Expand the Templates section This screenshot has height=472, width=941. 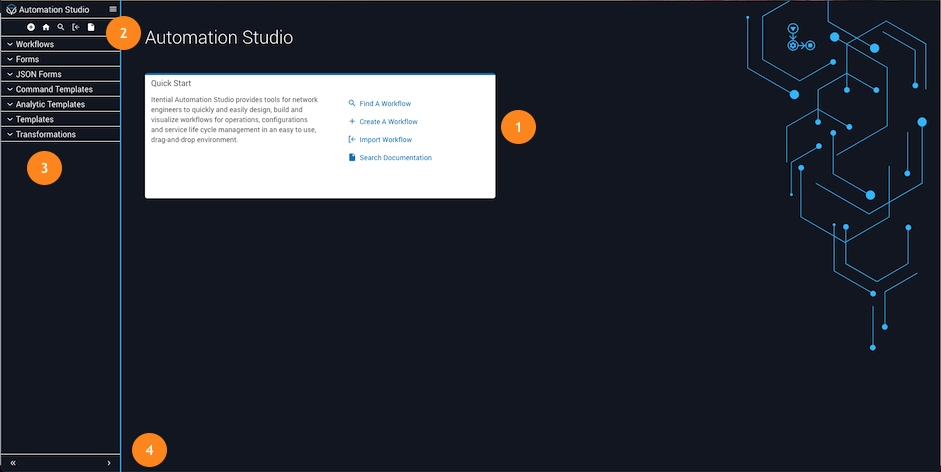(61, 119)
